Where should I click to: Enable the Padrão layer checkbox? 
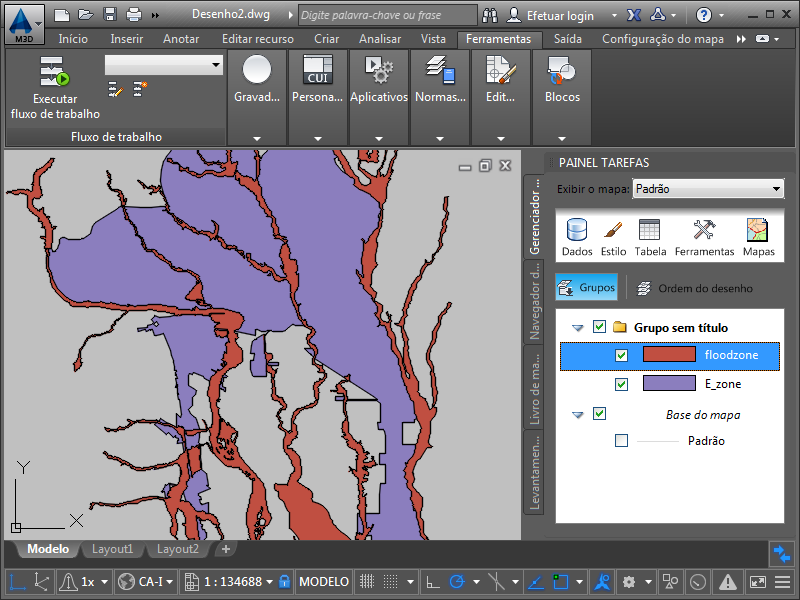(x=622, y=441)
